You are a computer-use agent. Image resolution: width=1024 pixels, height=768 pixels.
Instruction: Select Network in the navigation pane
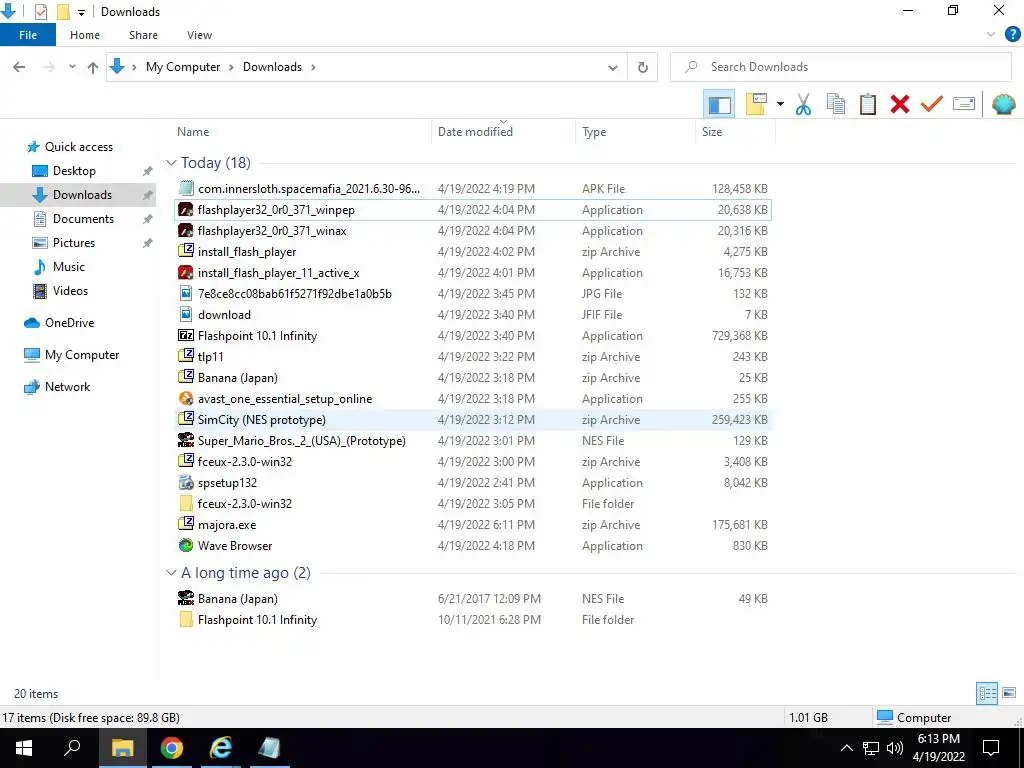tap(67, 387)
